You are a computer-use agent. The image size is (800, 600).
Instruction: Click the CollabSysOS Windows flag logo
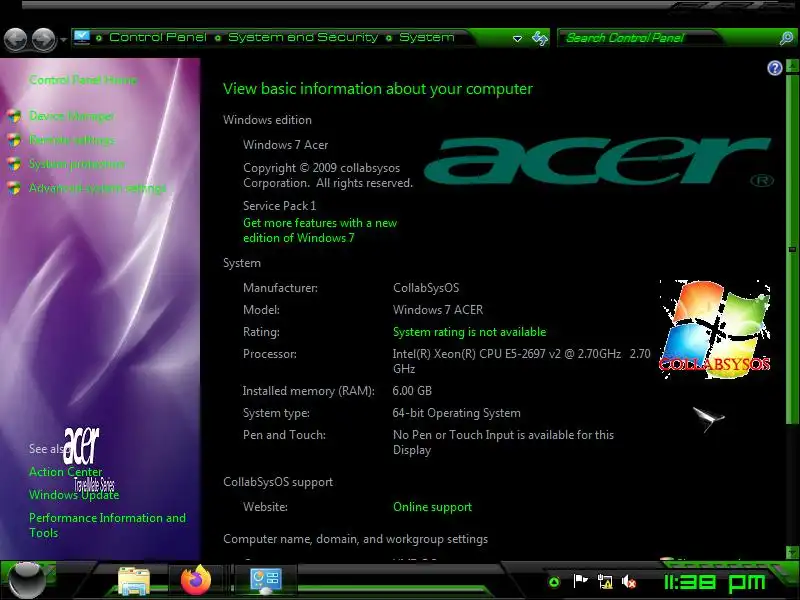(715, 329)
